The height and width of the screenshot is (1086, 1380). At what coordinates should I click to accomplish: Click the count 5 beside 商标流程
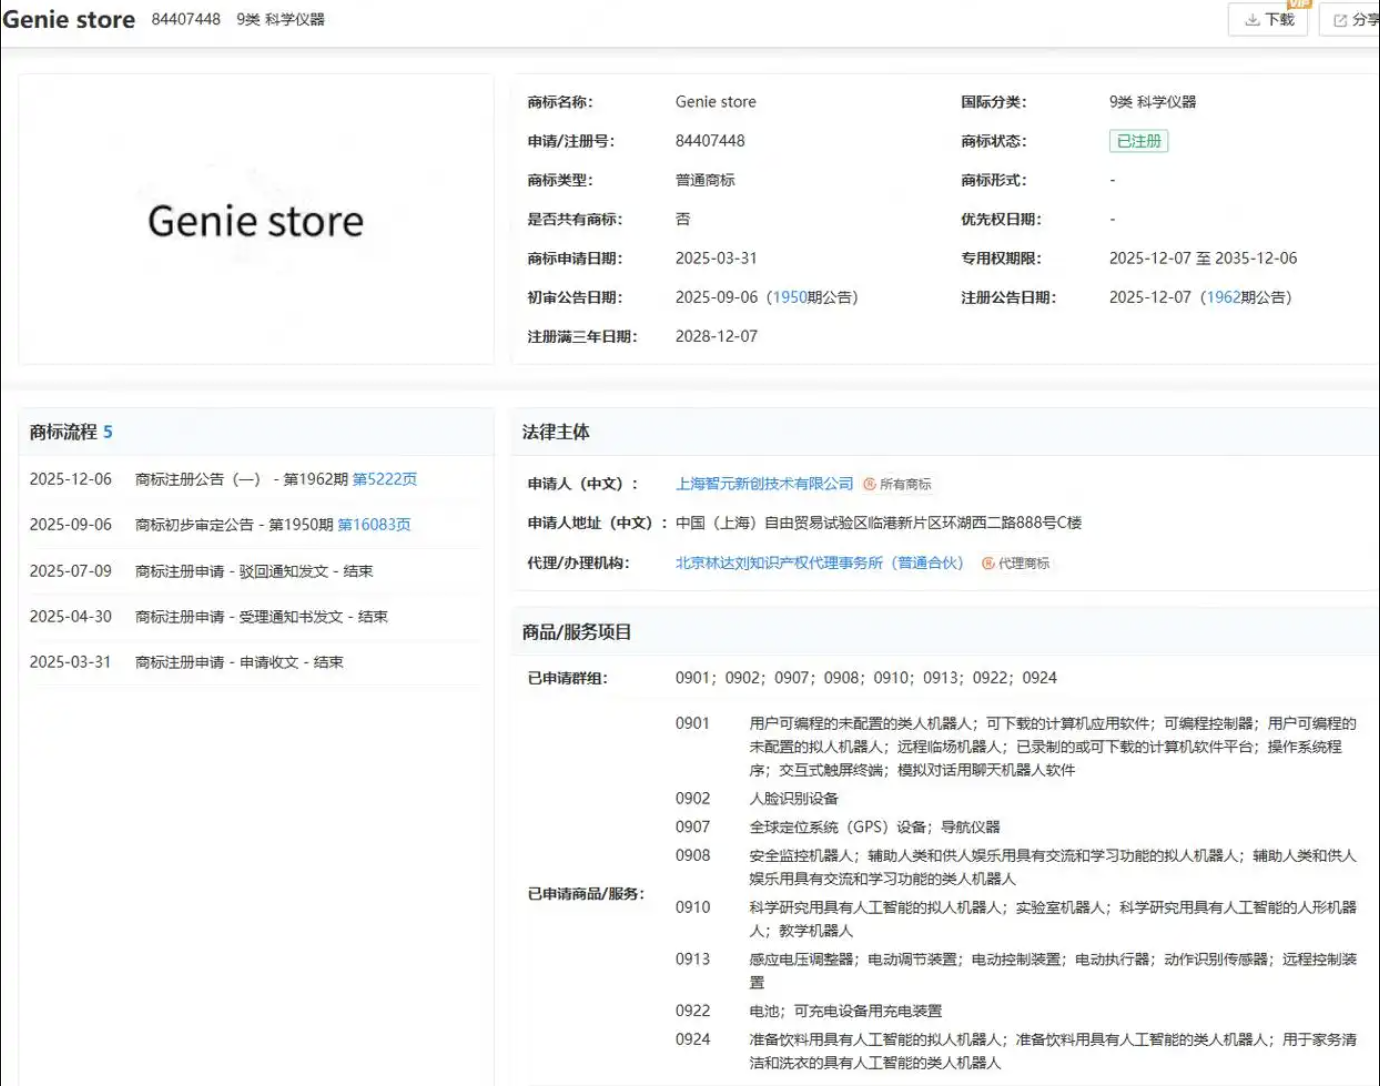(108, 432)
